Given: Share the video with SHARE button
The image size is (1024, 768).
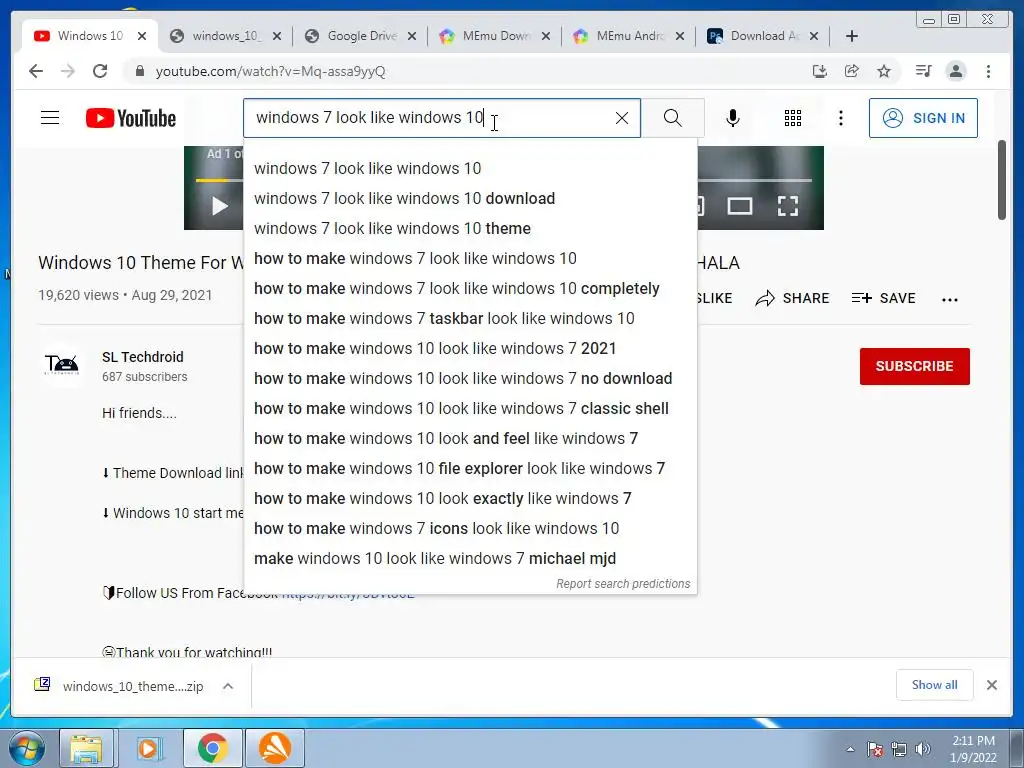Looking at the screenshot, I should [792, 298].
